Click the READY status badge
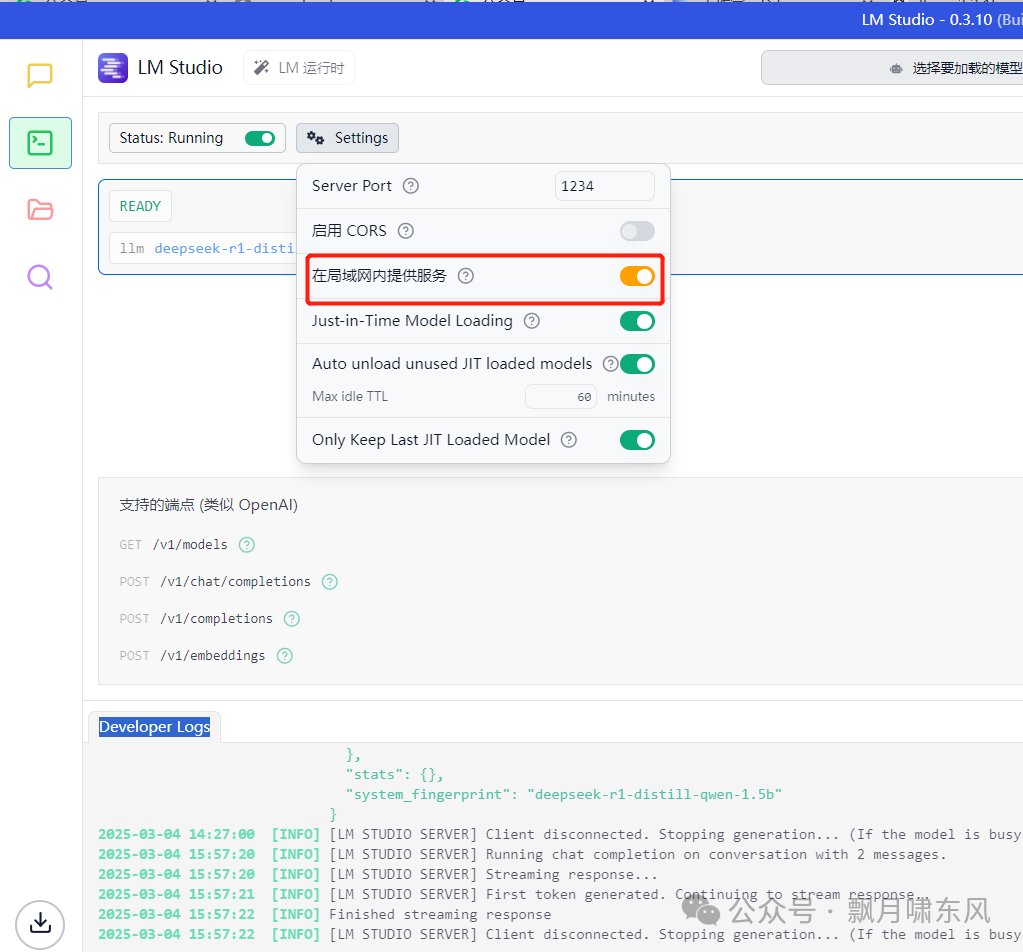Screen dimensions: 1023x952 click(x=140, y=206)
